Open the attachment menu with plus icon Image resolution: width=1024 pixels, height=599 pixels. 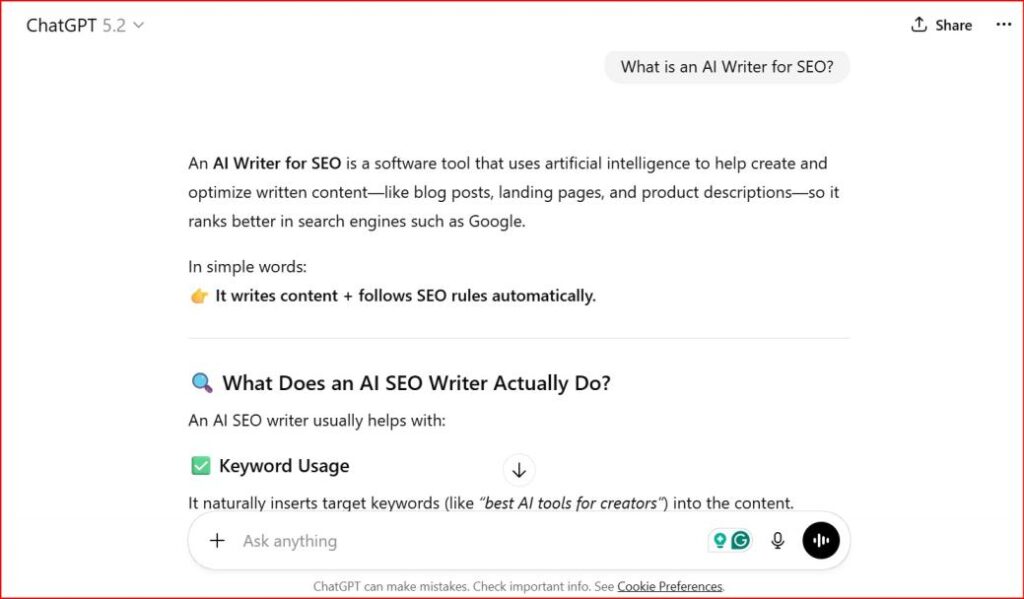218,540
